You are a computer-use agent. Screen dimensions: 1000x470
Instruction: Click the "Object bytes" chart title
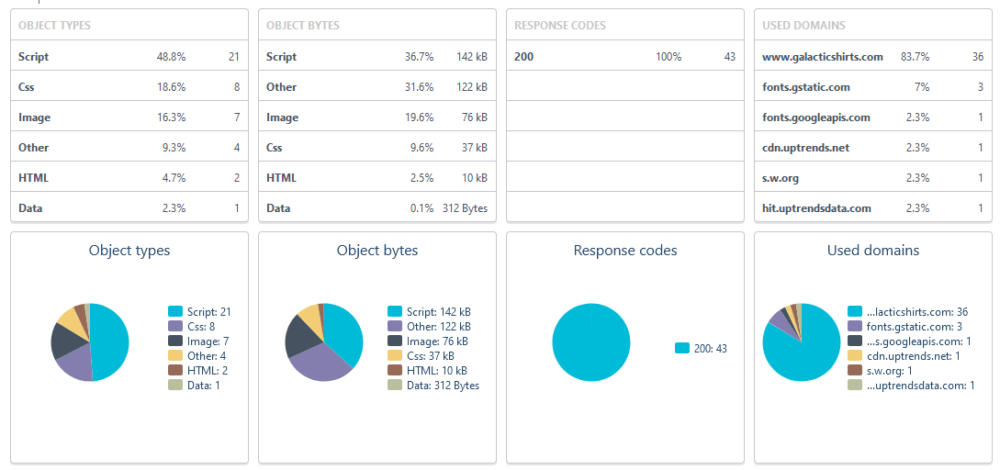(378, 251)
